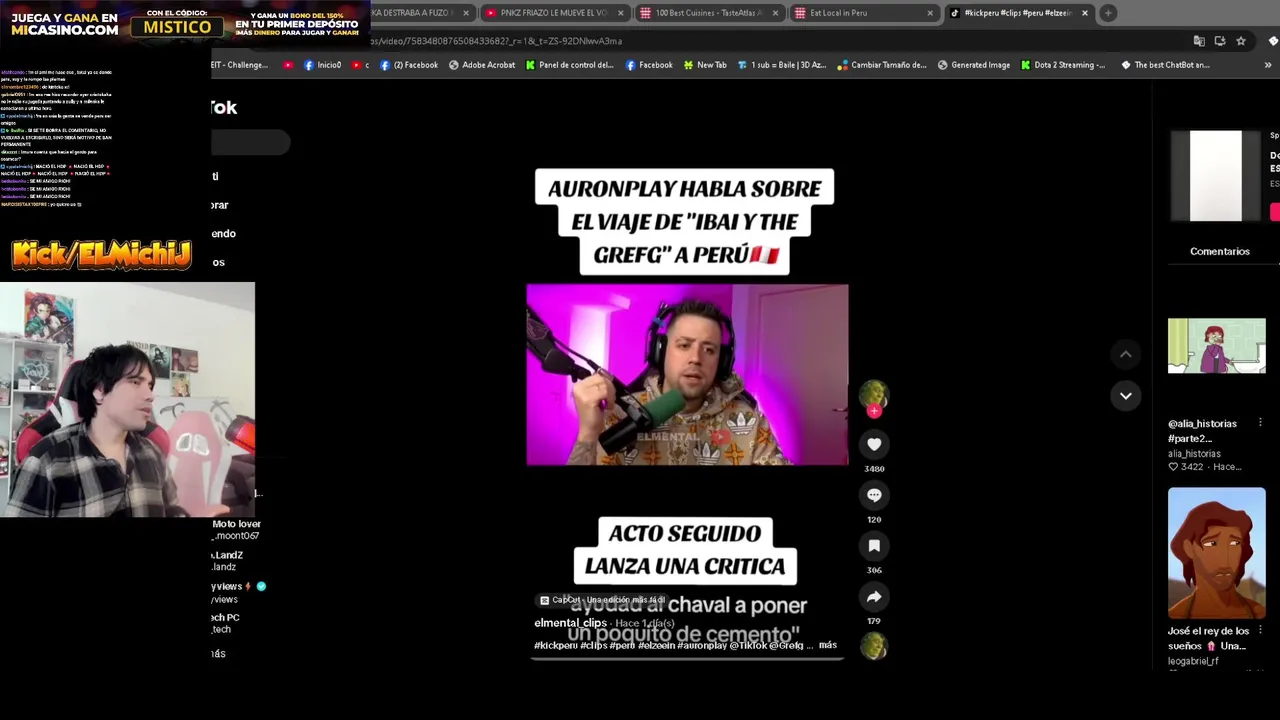Close the 'Eat Local in Peru' tab
The height and width of the screenshot is (720, 1280).
tap(930, 13)
